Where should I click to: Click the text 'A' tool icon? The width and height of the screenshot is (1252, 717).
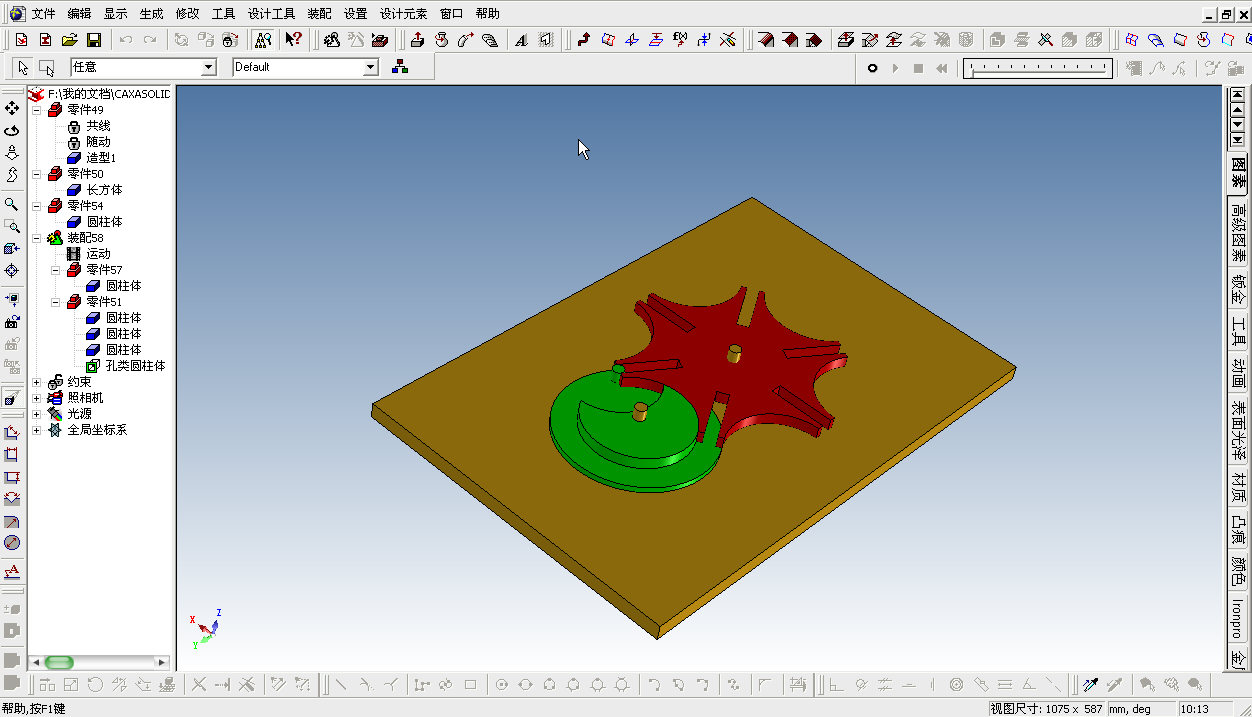point(521,40)
